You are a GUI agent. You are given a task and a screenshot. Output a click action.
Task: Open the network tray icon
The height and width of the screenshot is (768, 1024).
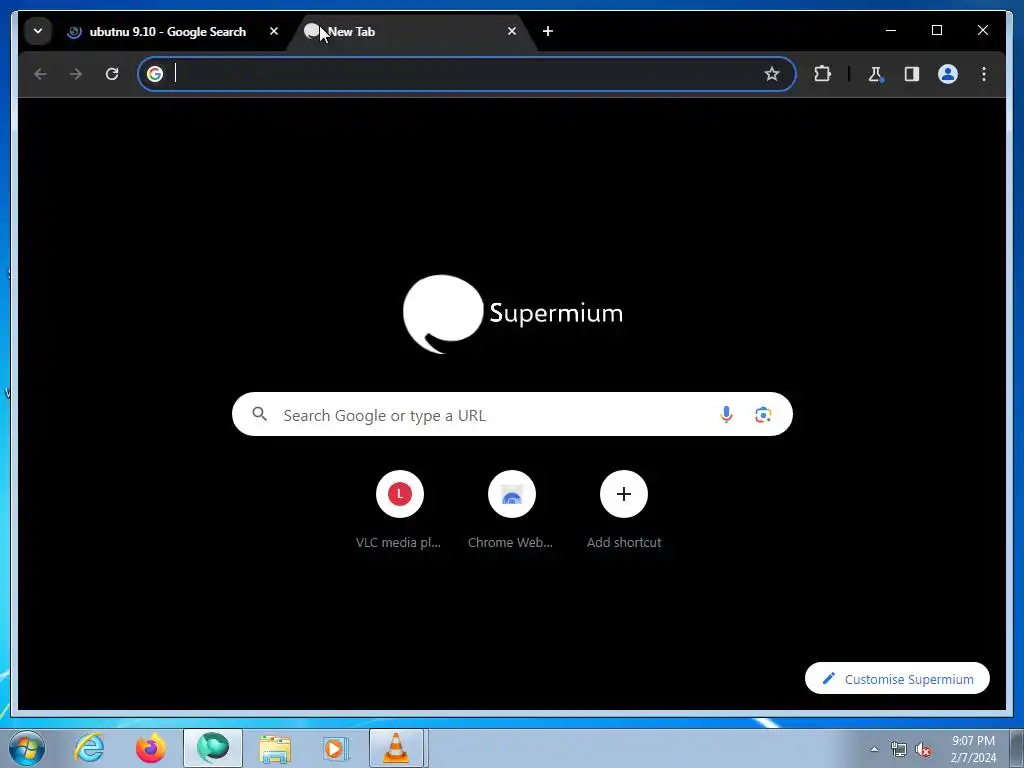[899, 749]
